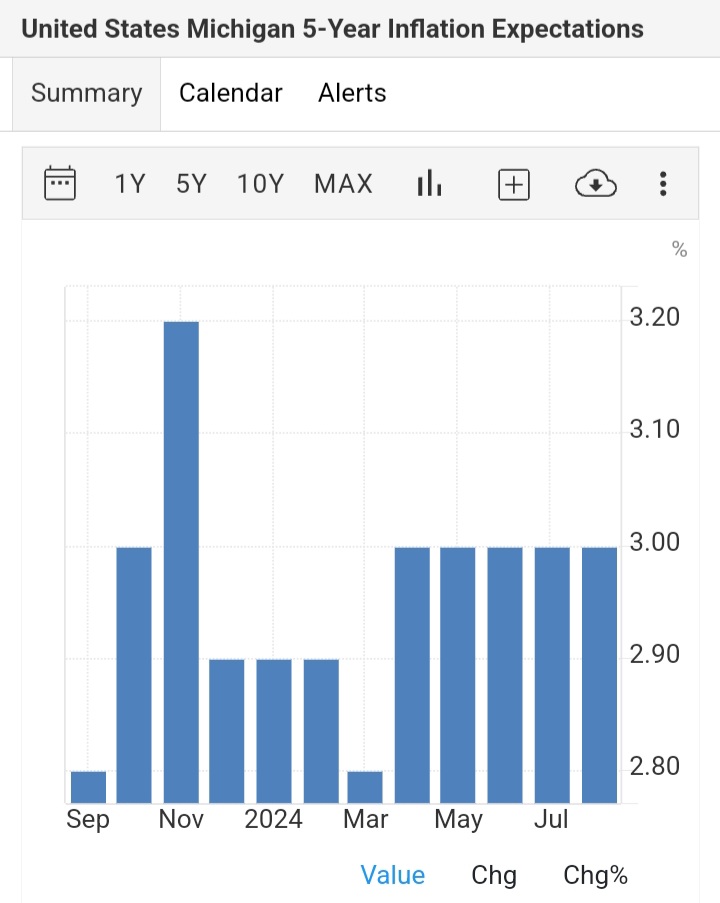Go to the Alerts tab
Viewport: 720px width, 903px height.
(x=352, y=93)
